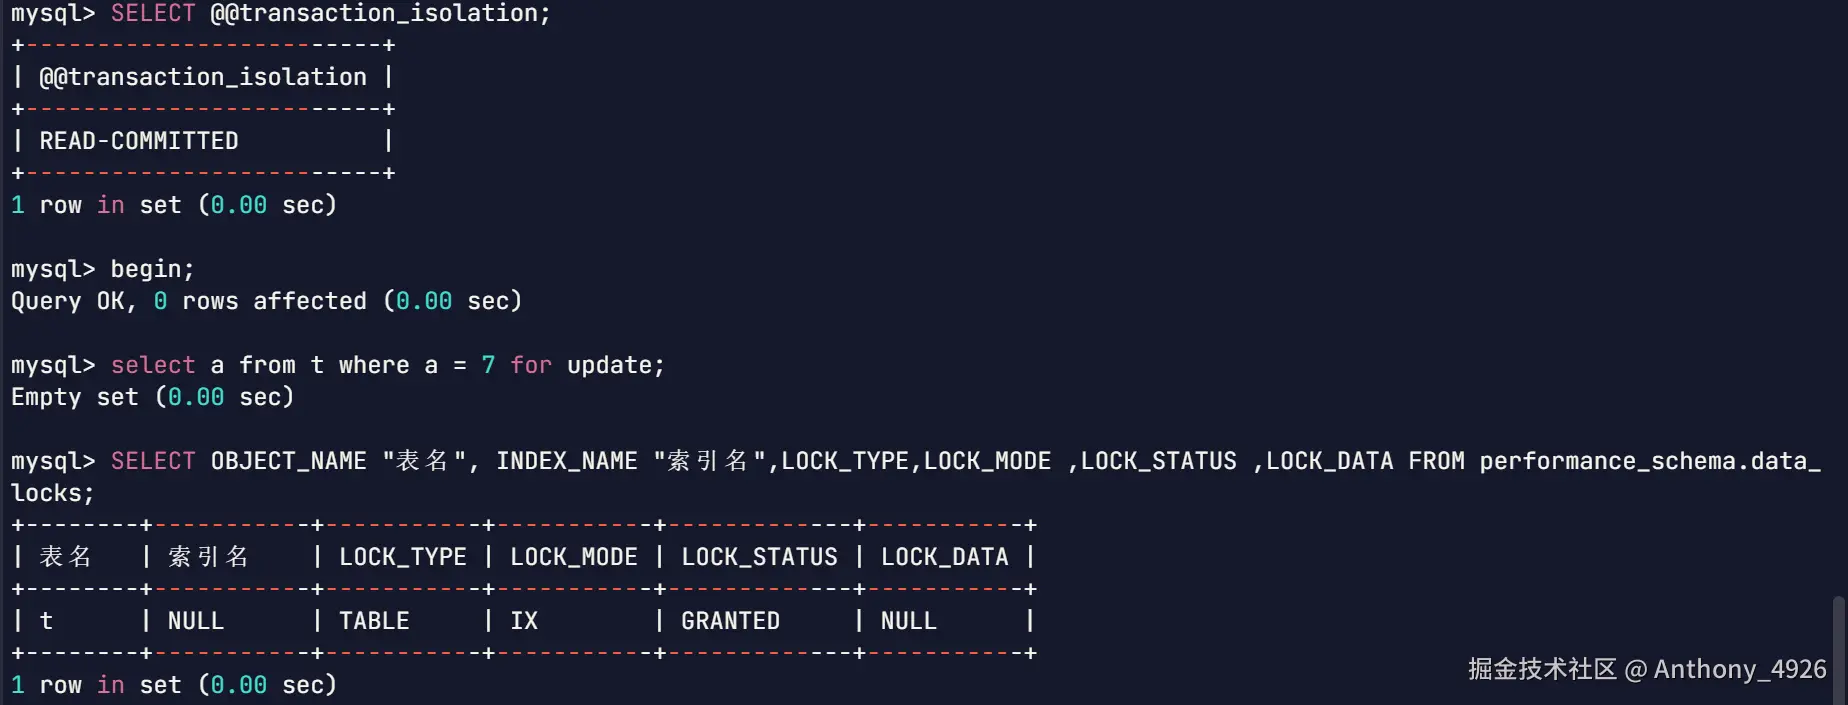Click the NULL value under LOCK_DATA
The height and width of the screenshot is (705, 1848).
908,621
